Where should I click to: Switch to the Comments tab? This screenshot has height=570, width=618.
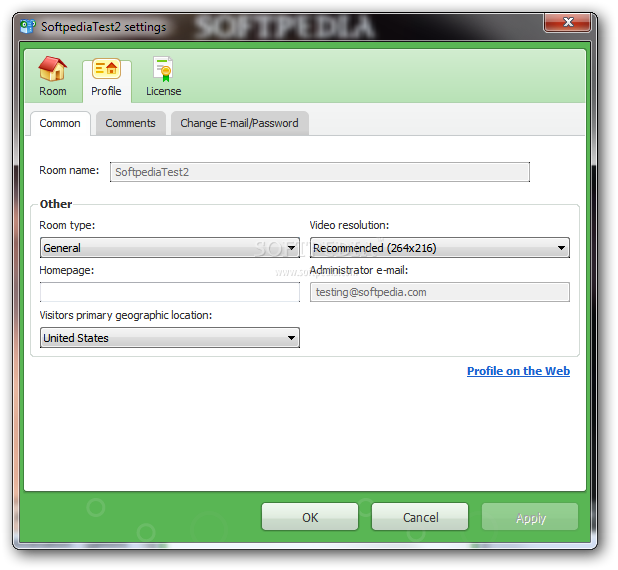[130, 123]
